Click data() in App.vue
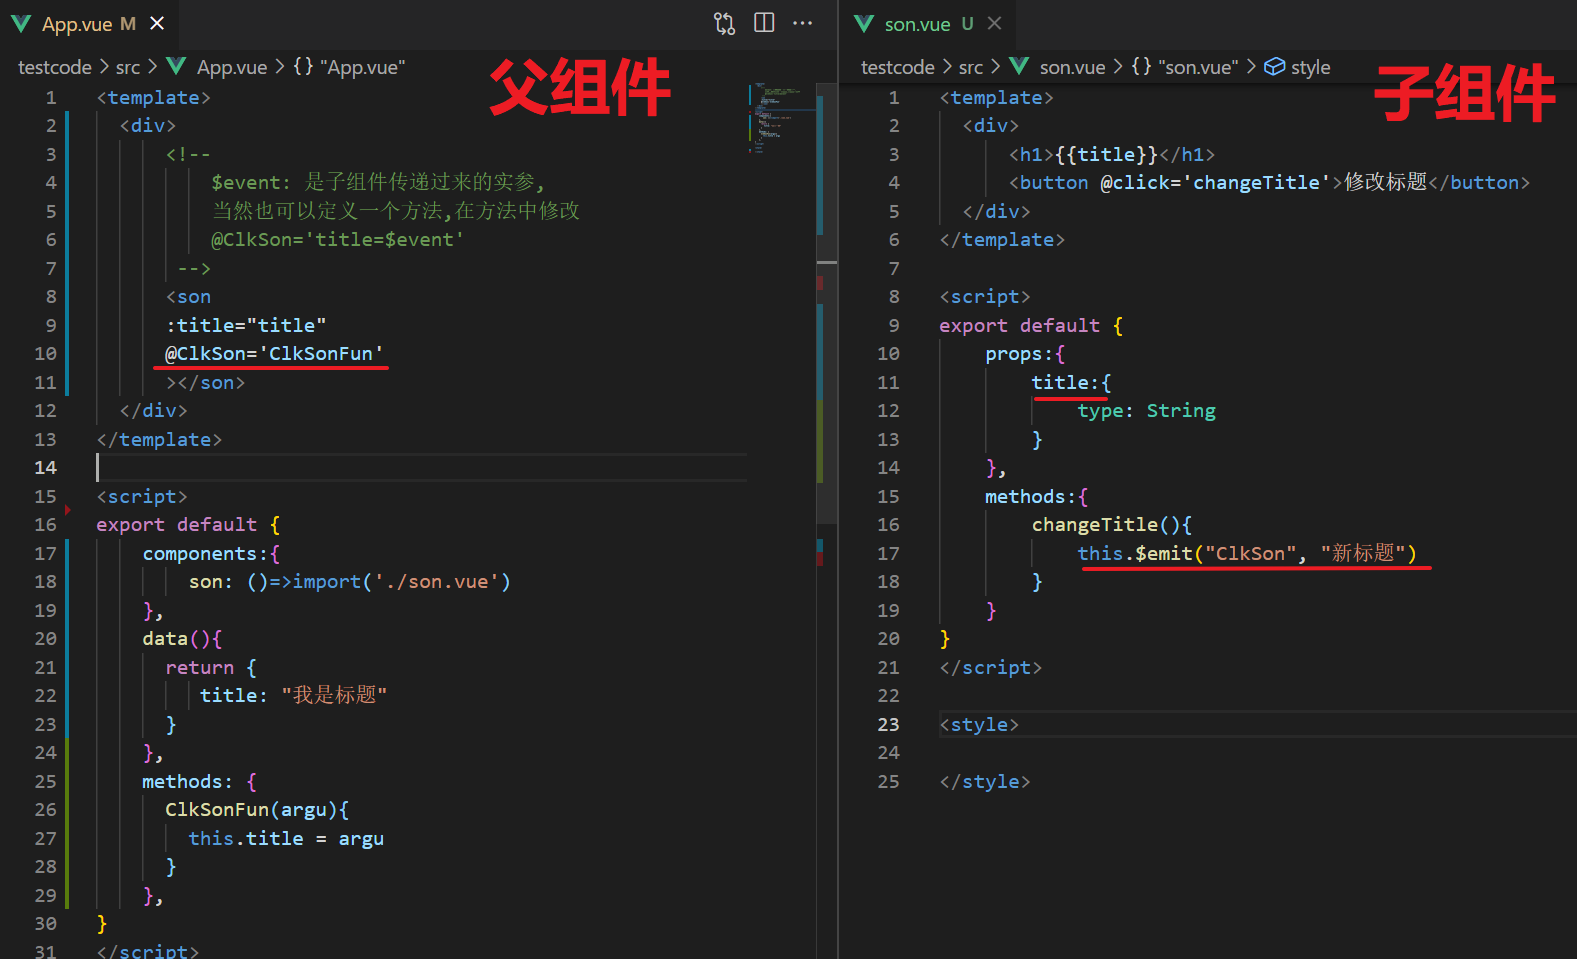 coord(182,638)
